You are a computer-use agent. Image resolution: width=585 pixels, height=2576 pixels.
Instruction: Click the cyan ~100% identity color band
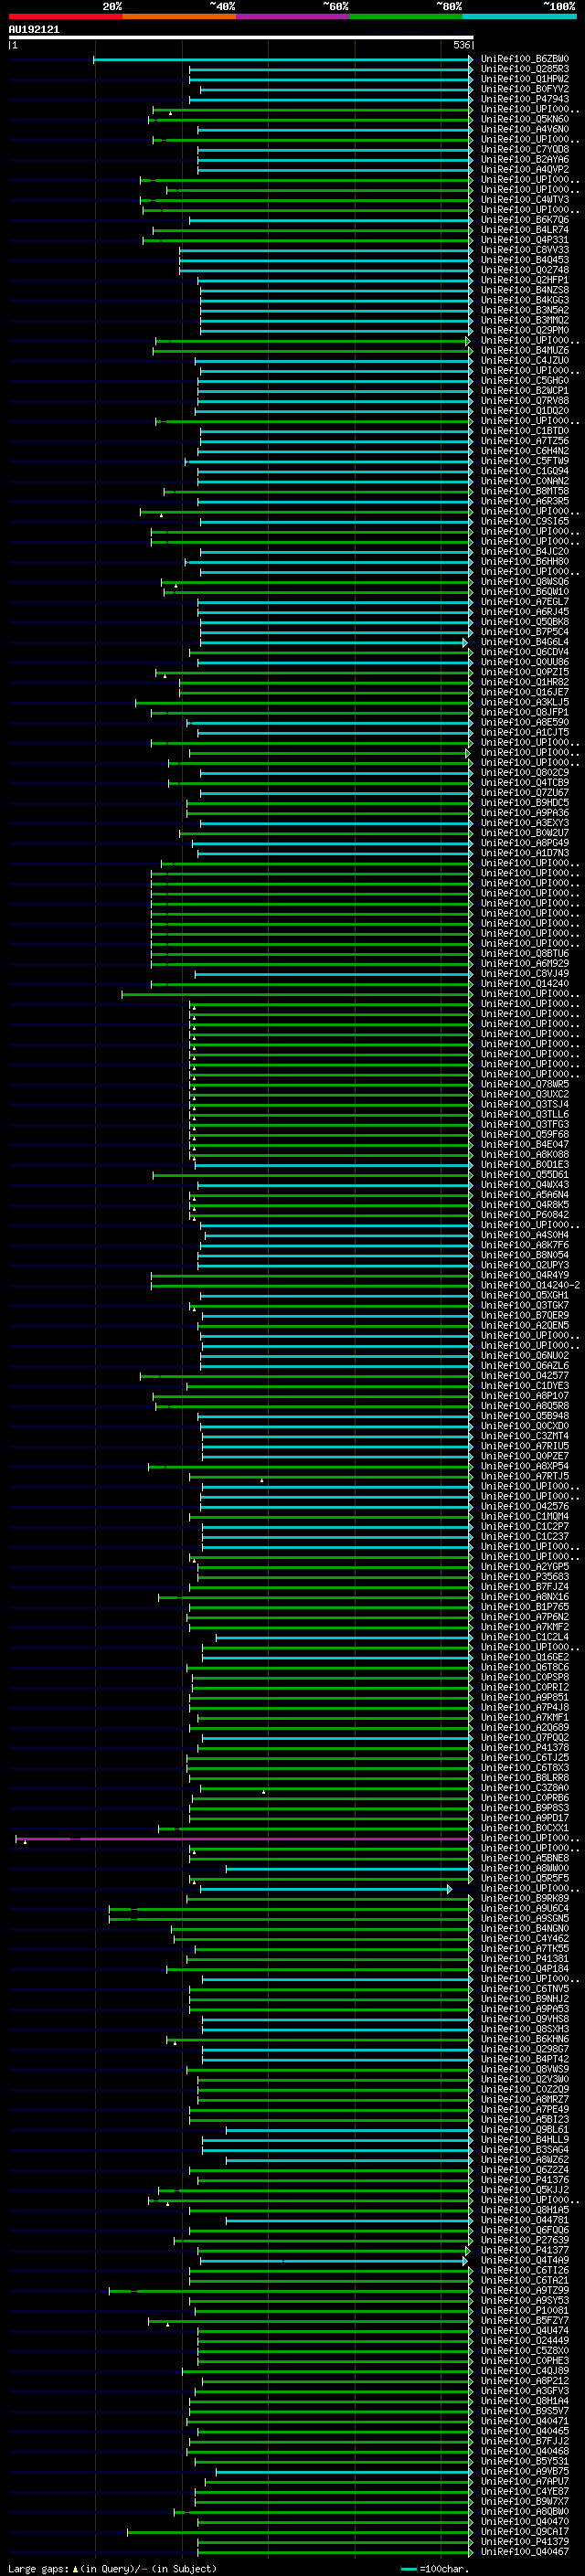pos(520,16)
